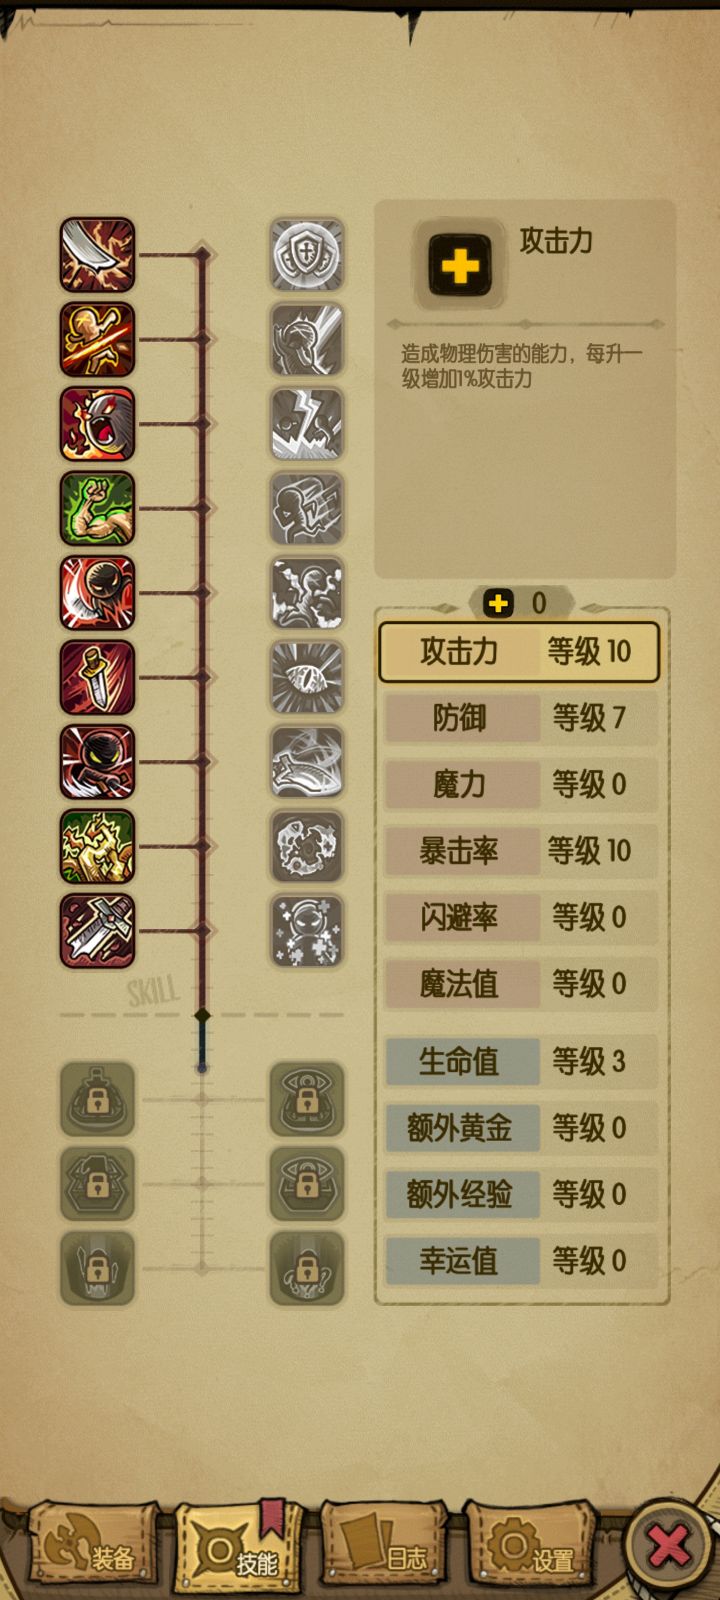
Task: Click the gray lightning passive skill icon
Action: pyautogui.click(x=308, y=424)
